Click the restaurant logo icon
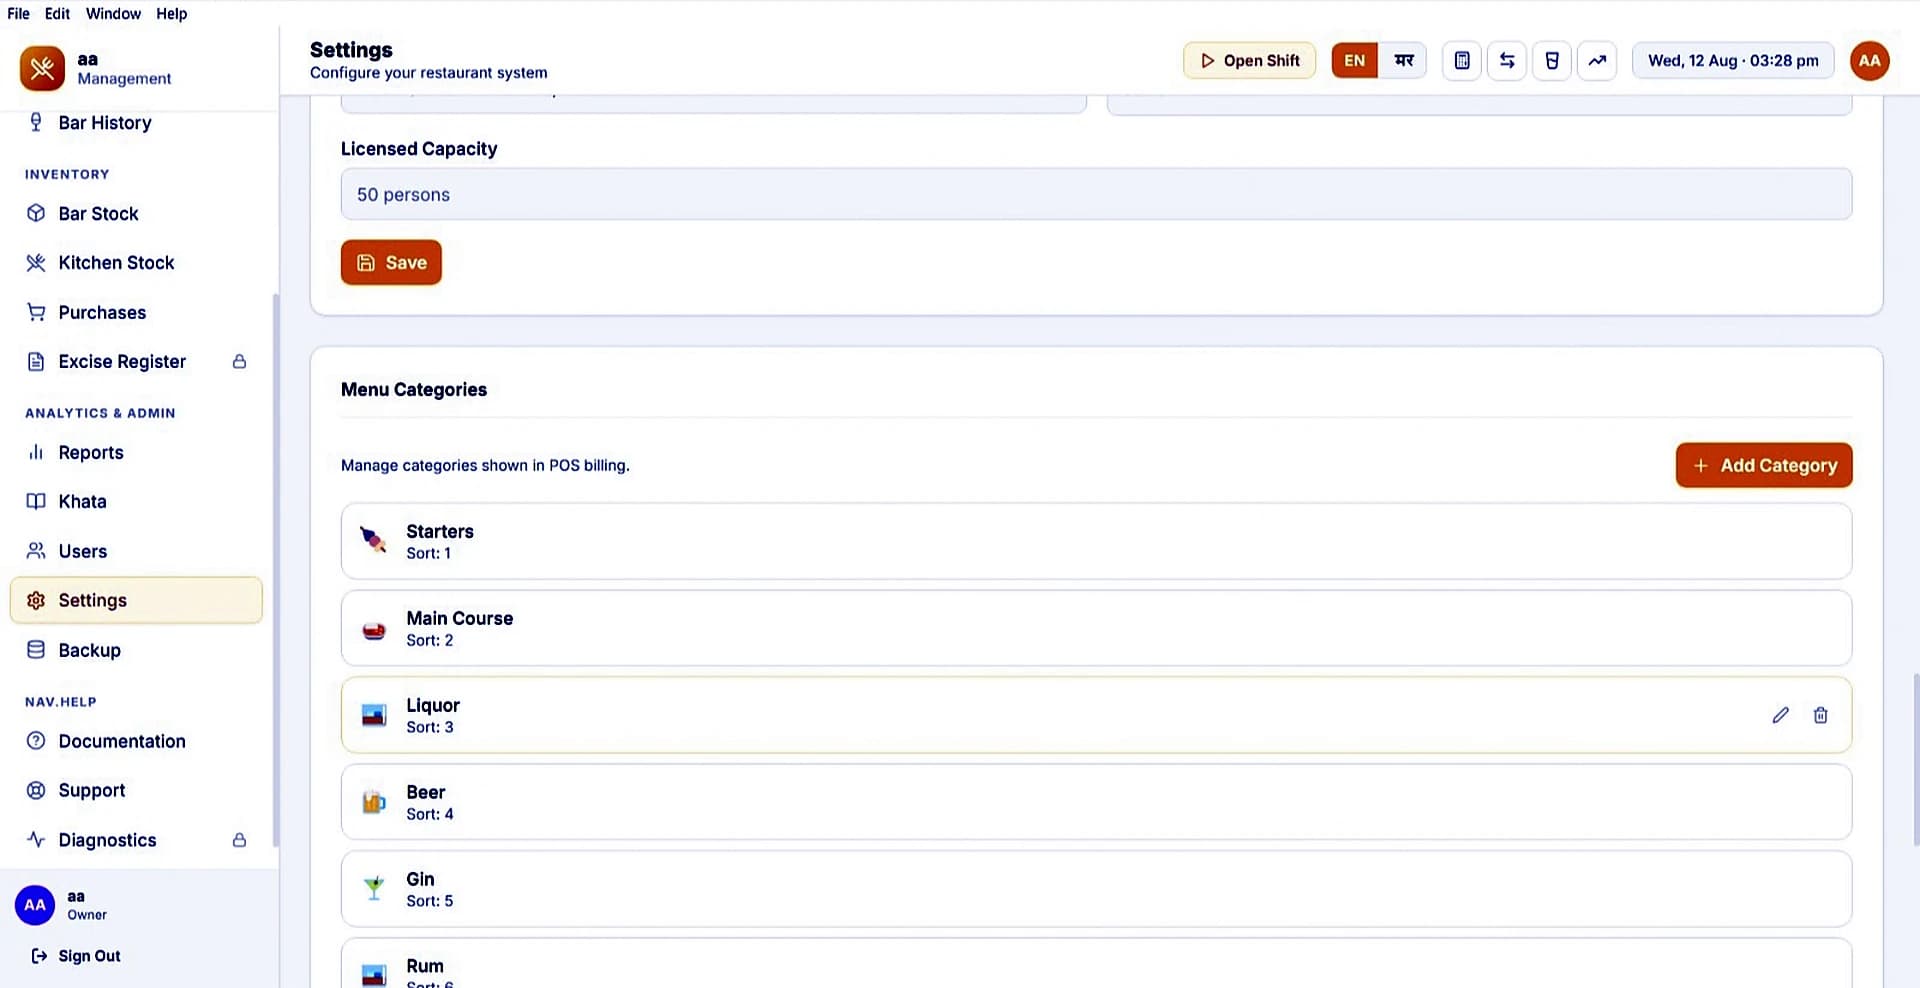The image size is (1920, 988). (42, 68)
